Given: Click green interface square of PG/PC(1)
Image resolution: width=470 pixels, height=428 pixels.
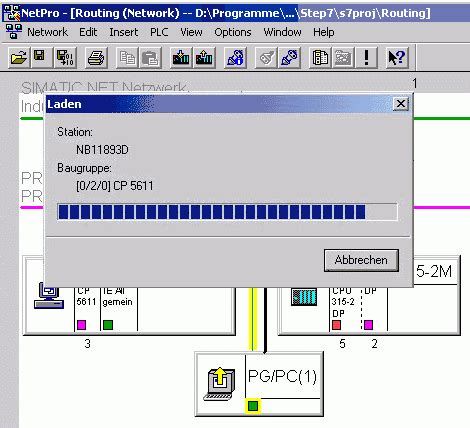Looking at the screenshot, I should click(253, 406).
